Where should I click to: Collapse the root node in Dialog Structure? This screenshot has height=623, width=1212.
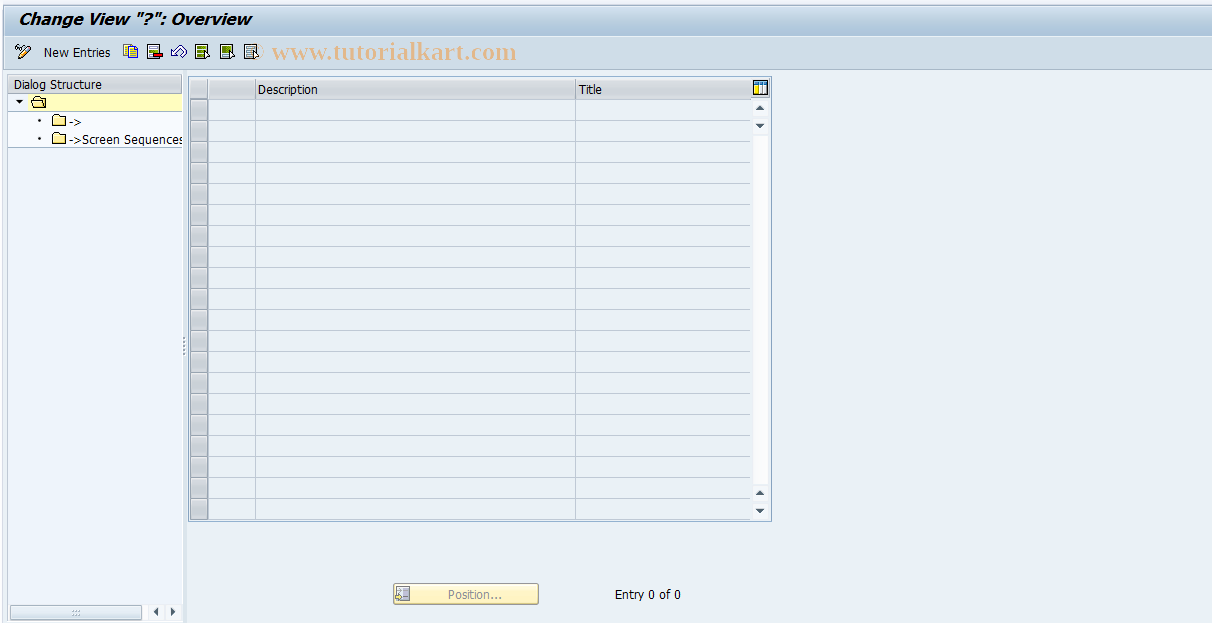click(19, 102)
